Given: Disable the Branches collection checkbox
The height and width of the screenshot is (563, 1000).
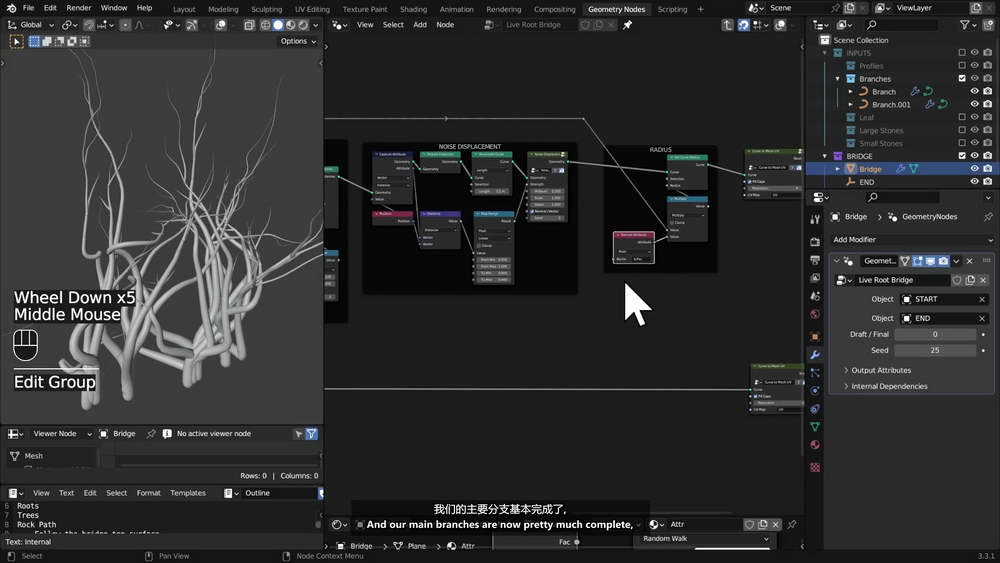Looking at the screenshot, I should coord(962,78).
